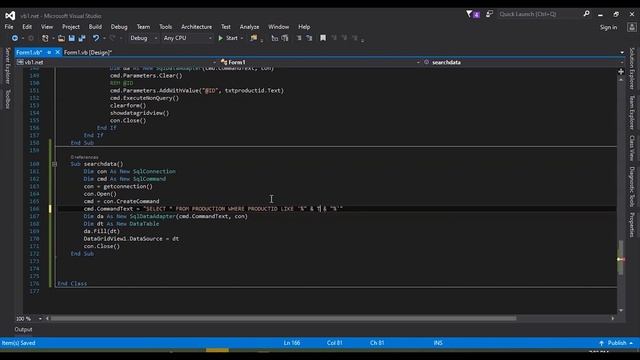Click the 0 references CodeLens link
This screenshot has width=640, height=360.
[84, 157]
